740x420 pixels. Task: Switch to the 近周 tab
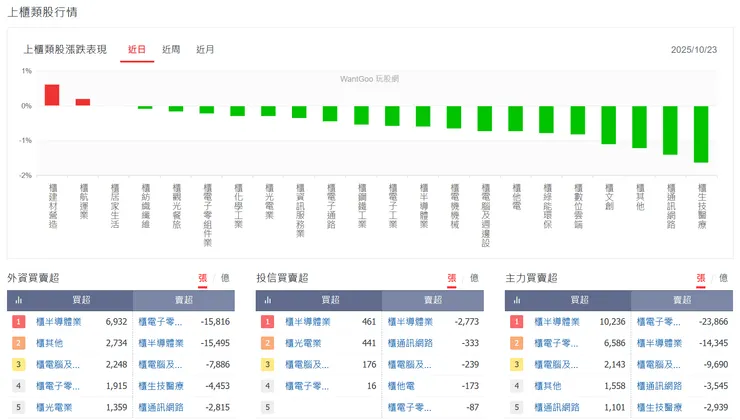coord(171,50)
